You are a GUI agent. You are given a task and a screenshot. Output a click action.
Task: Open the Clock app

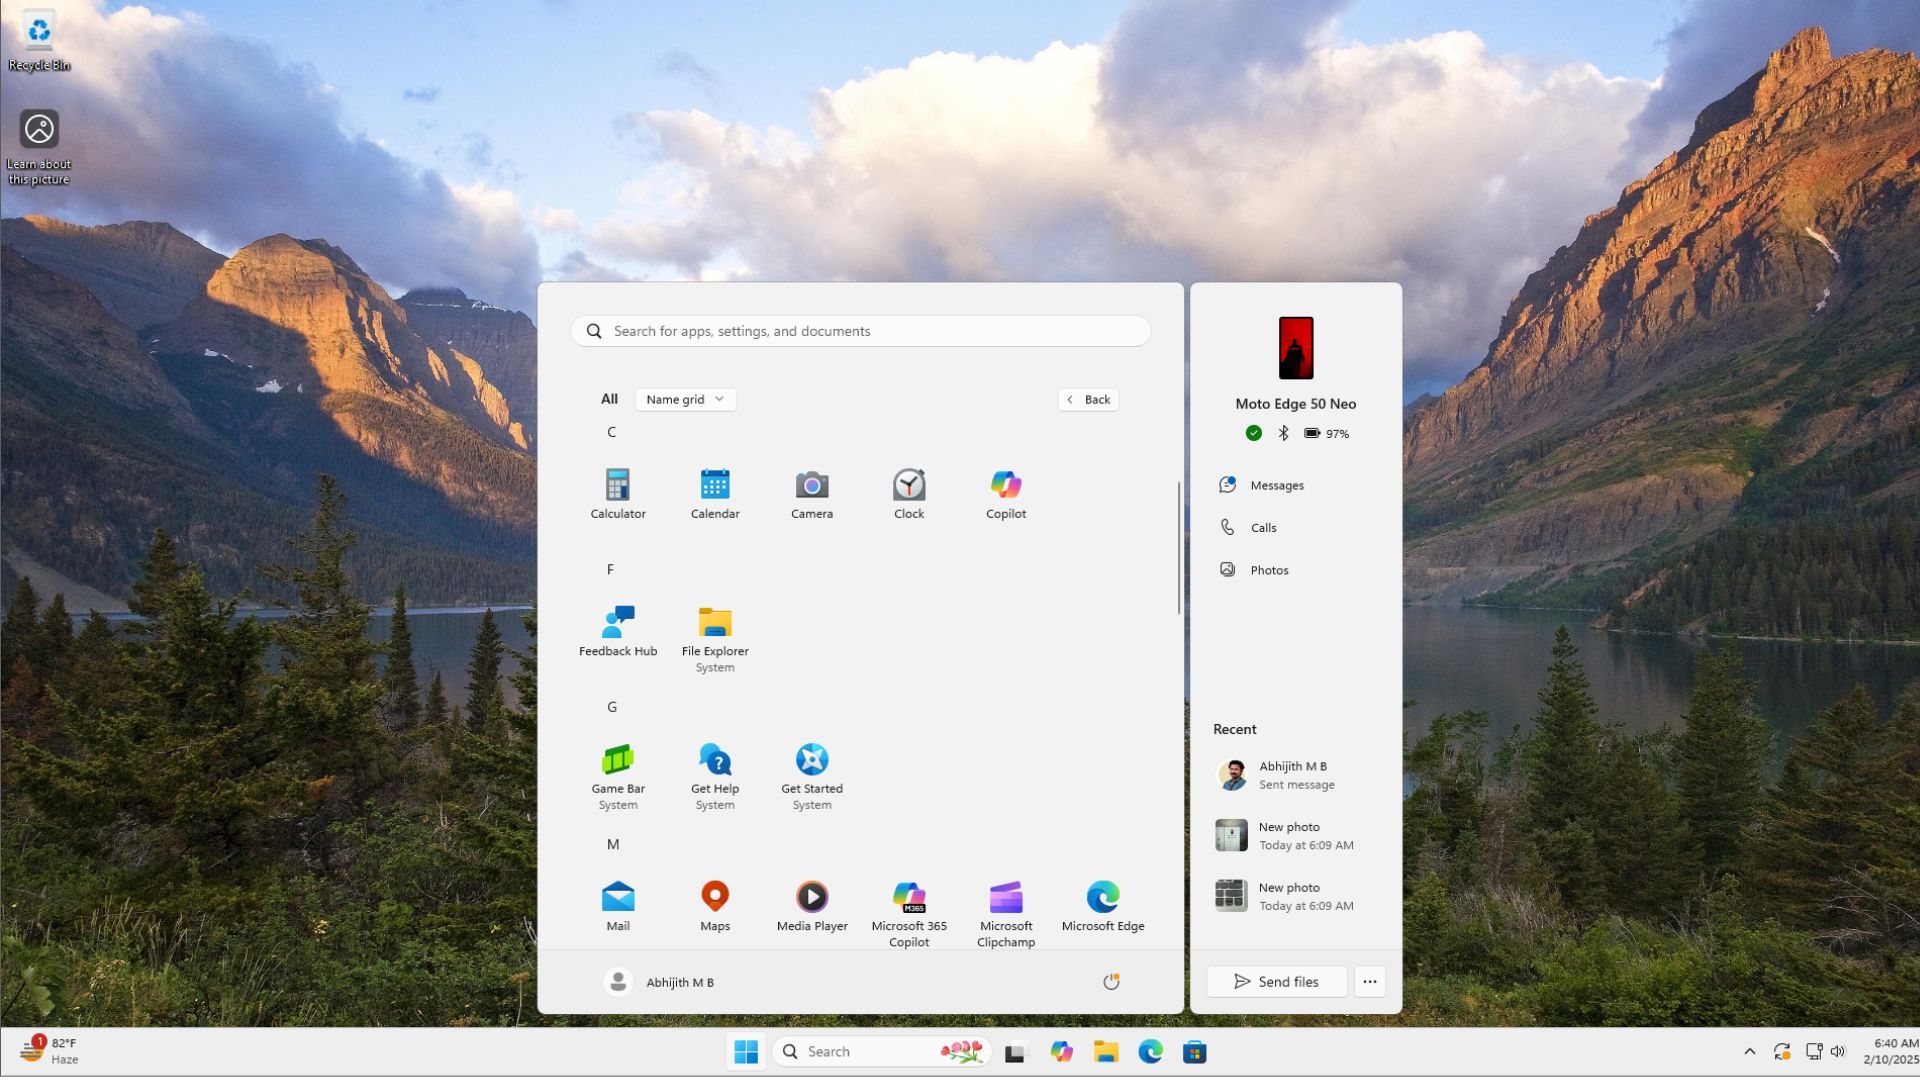click(x=908, y=492)
